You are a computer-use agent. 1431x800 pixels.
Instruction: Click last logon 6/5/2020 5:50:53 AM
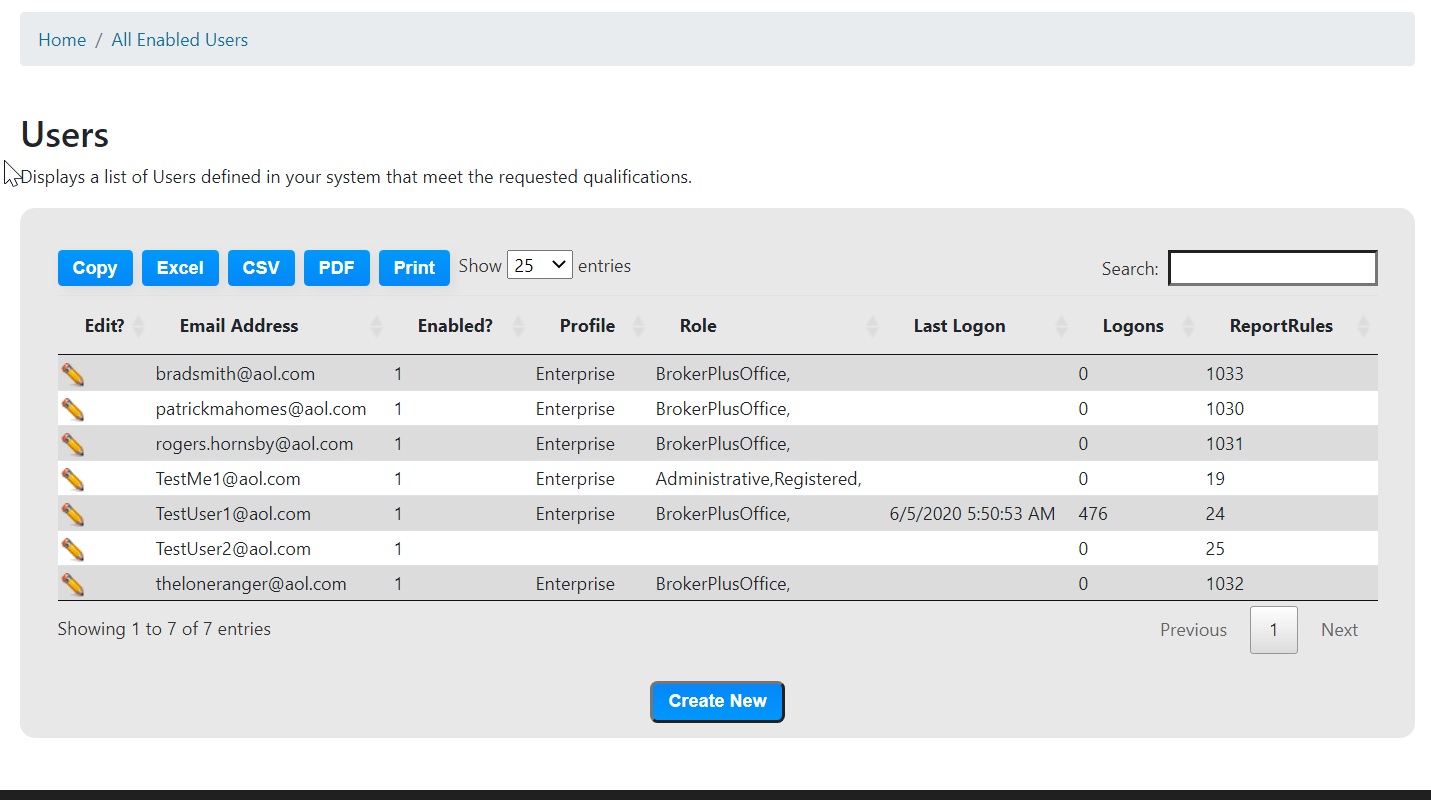(972, 514)
